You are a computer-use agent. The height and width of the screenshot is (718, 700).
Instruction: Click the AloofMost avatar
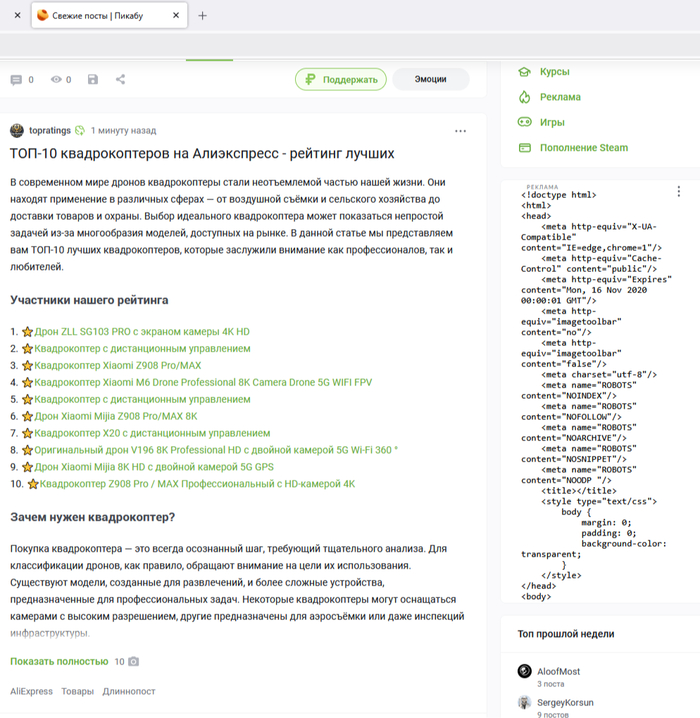pyautogui.click(x=524, y=671)
